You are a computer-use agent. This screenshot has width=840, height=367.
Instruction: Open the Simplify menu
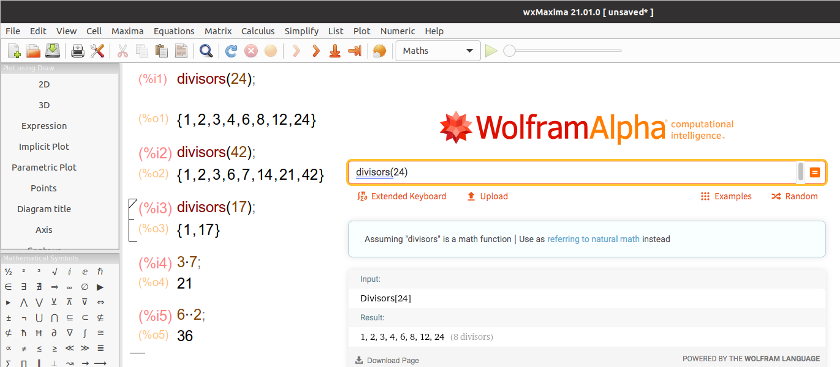(302, 31)
